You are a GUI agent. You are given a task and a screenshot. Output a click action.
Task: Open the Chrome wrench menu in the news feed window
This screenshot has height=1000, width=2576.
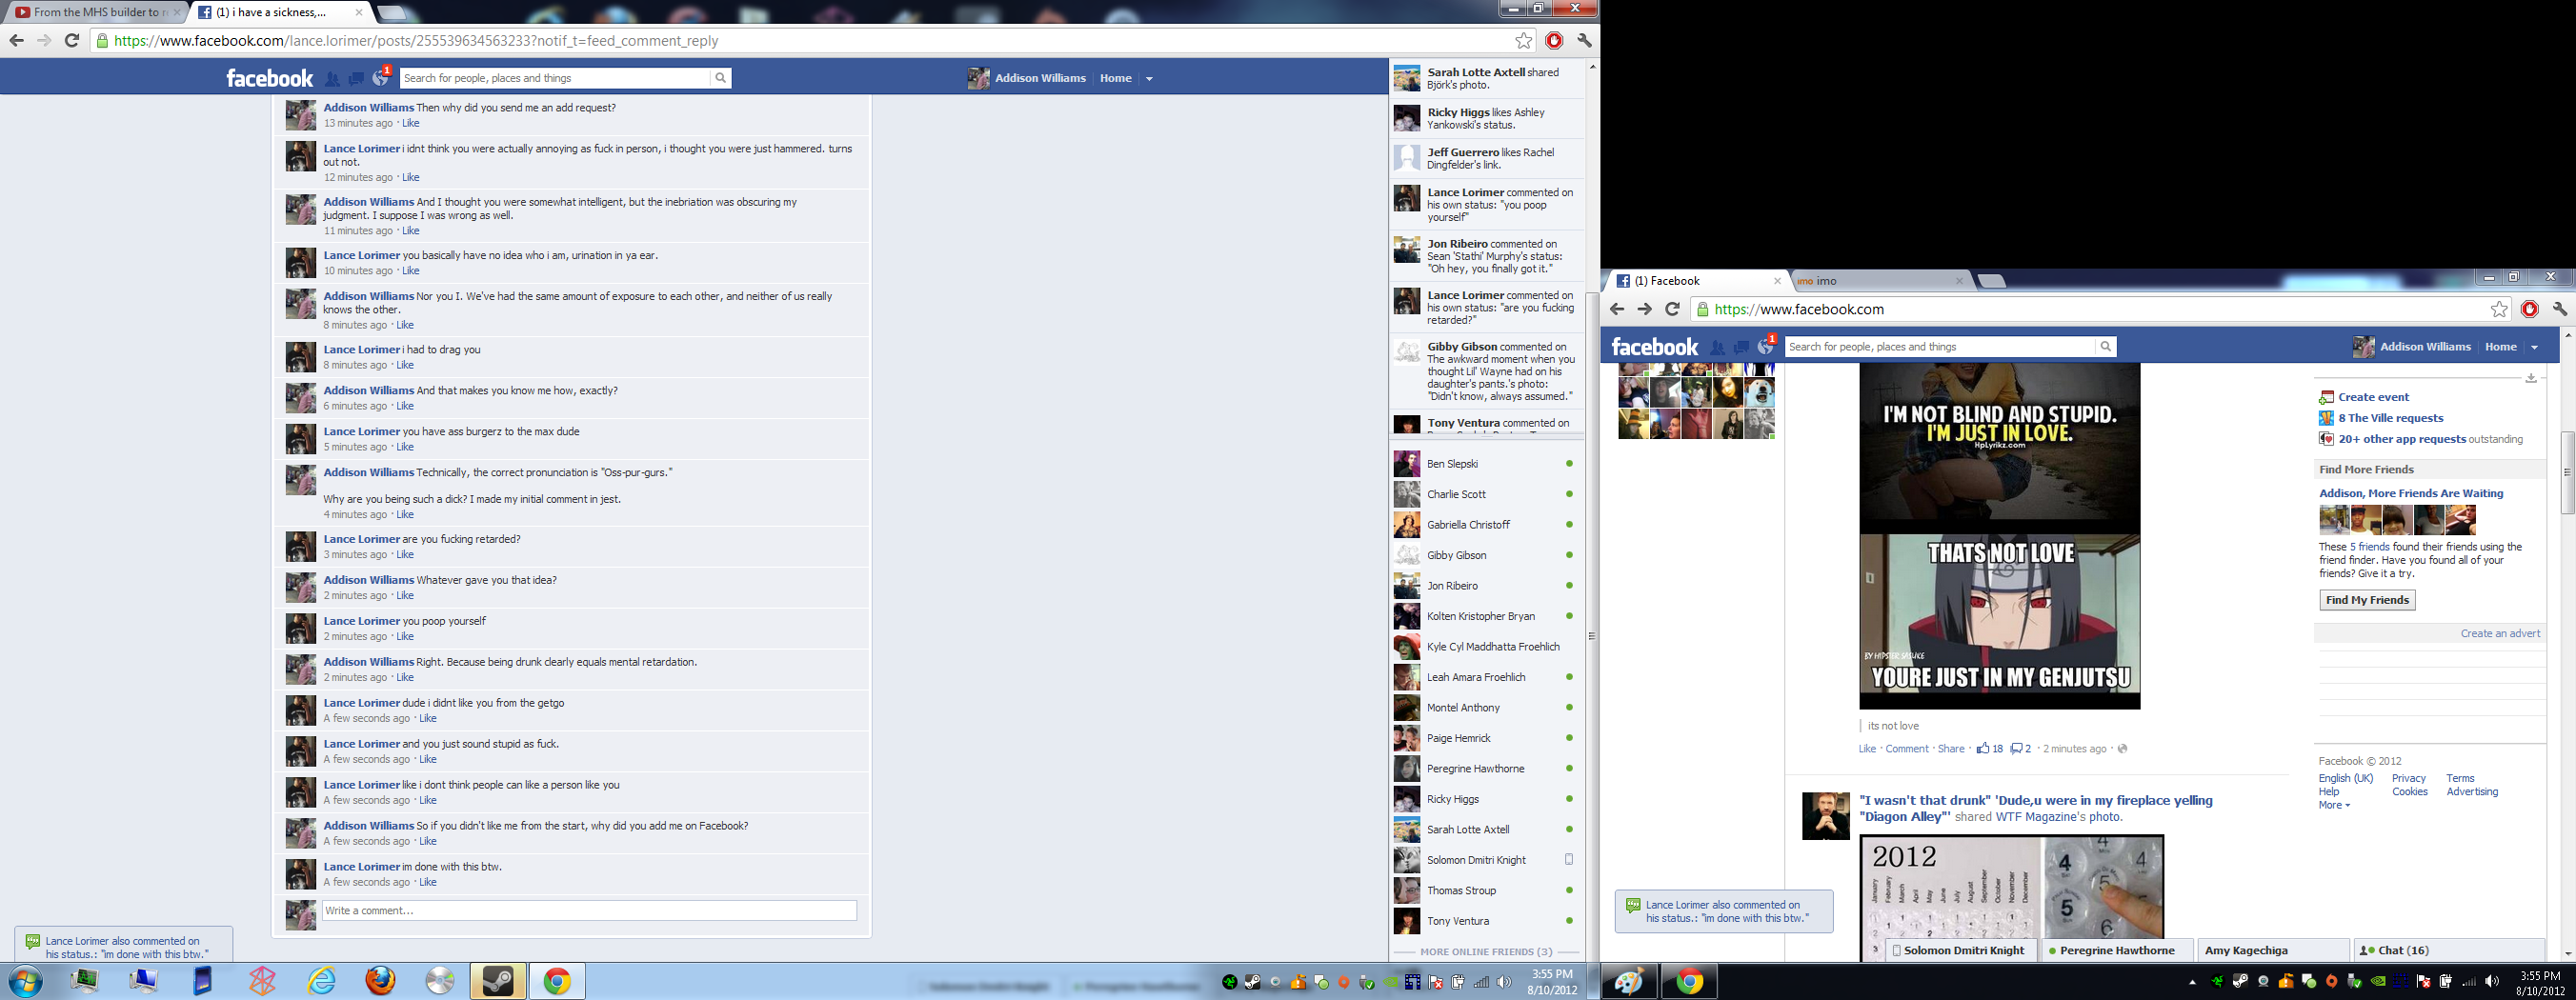2560,309
